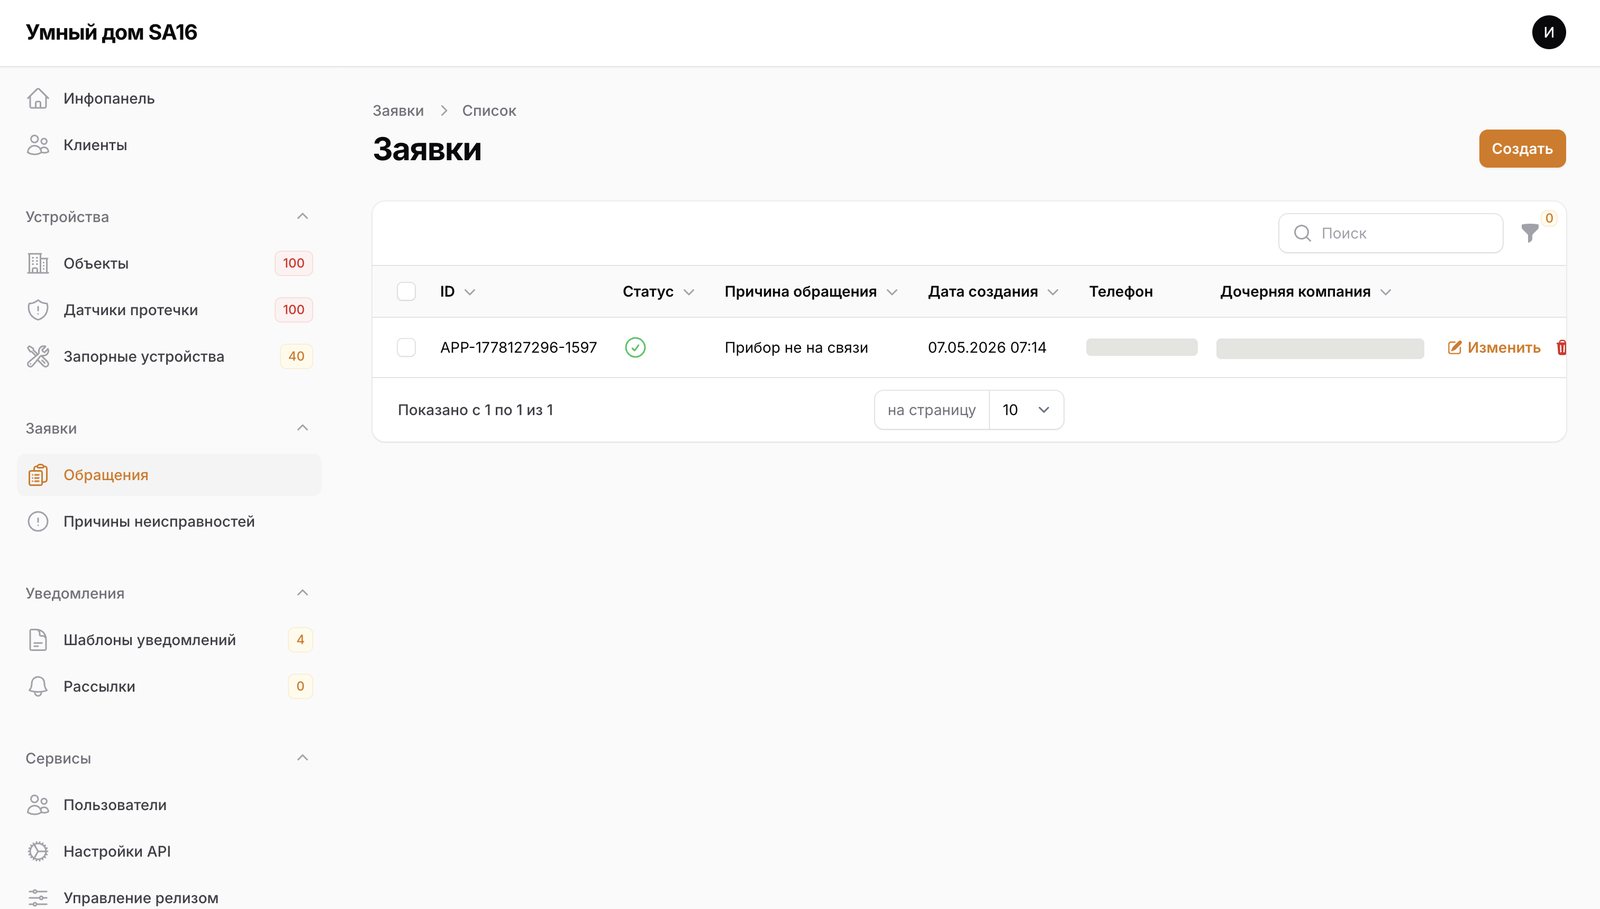The width and height of the screenshot is (1600, 909).
Task: Delete request APP-1778127296-1597 via trash icon
Action: [x=1561, y=348]
